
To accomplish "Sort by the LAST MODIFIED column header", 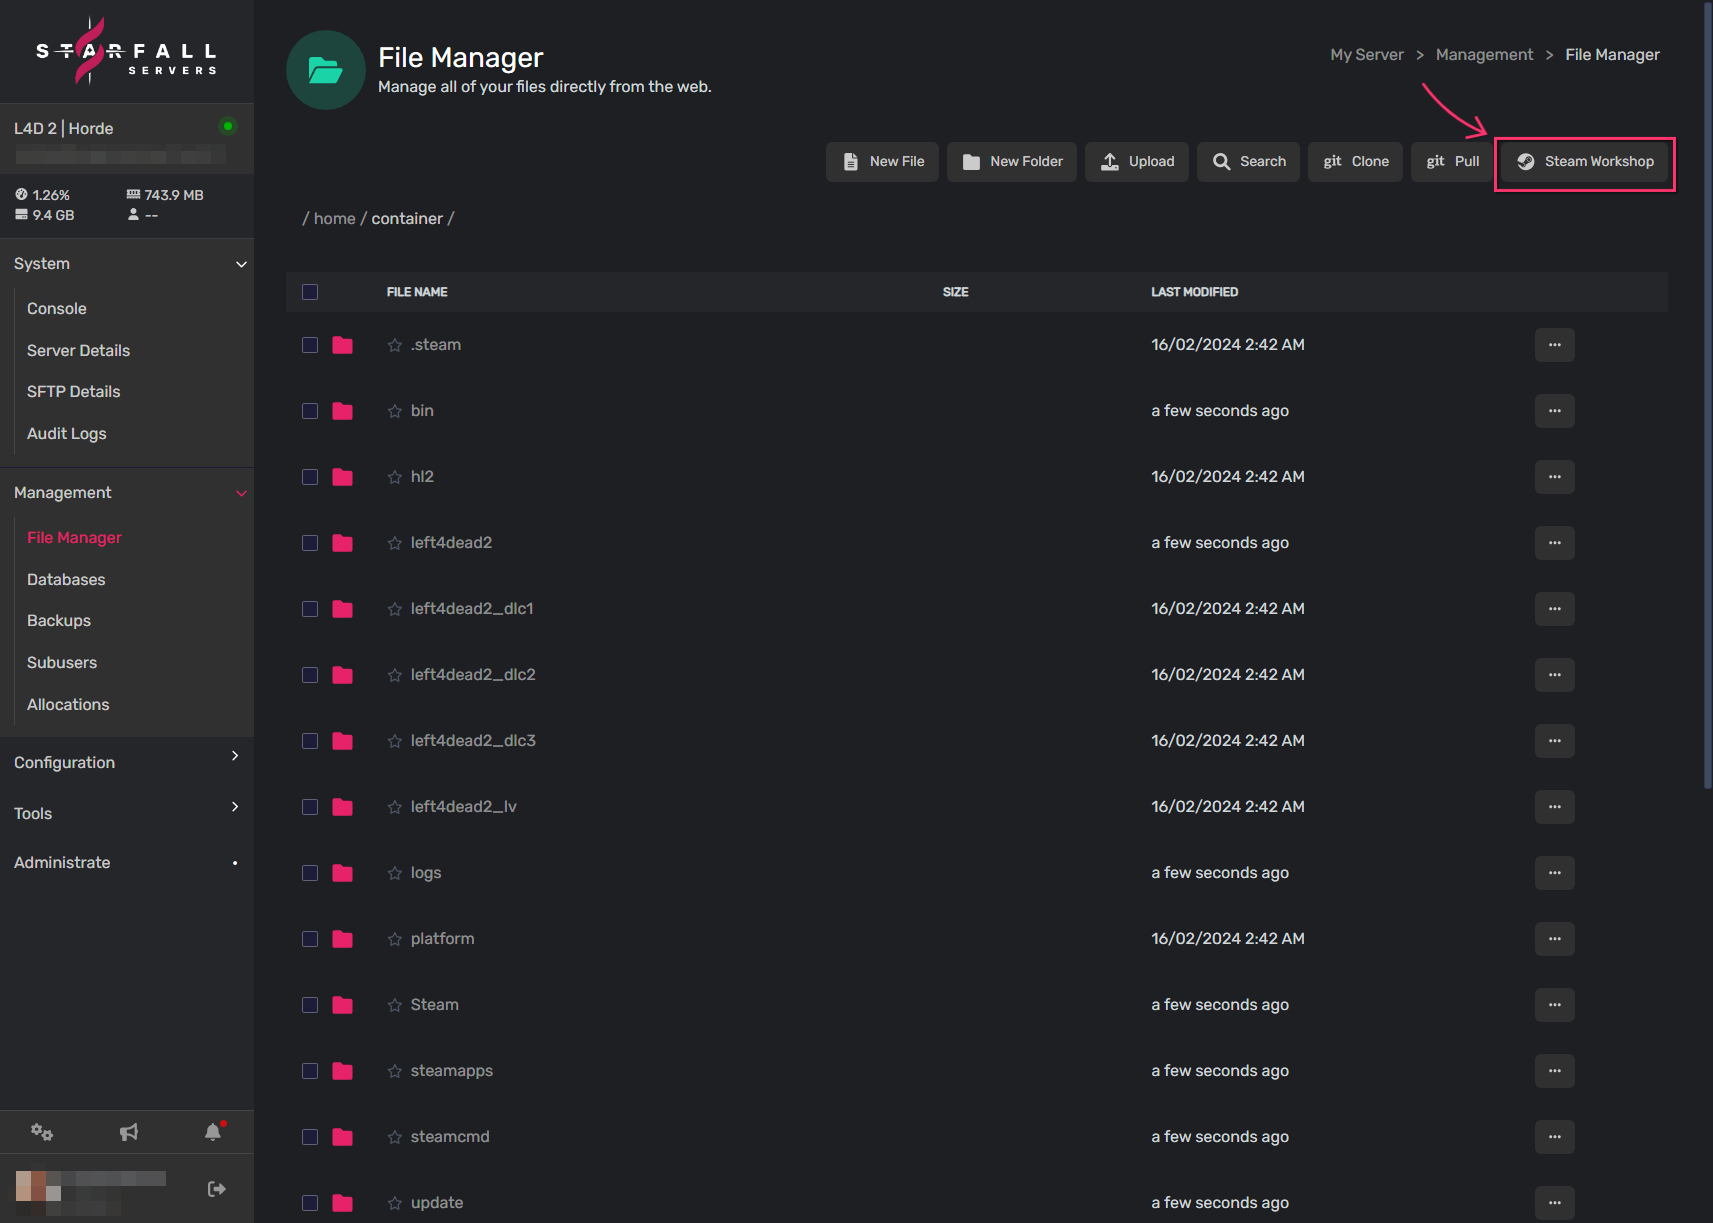I will tap(1194, 292).
